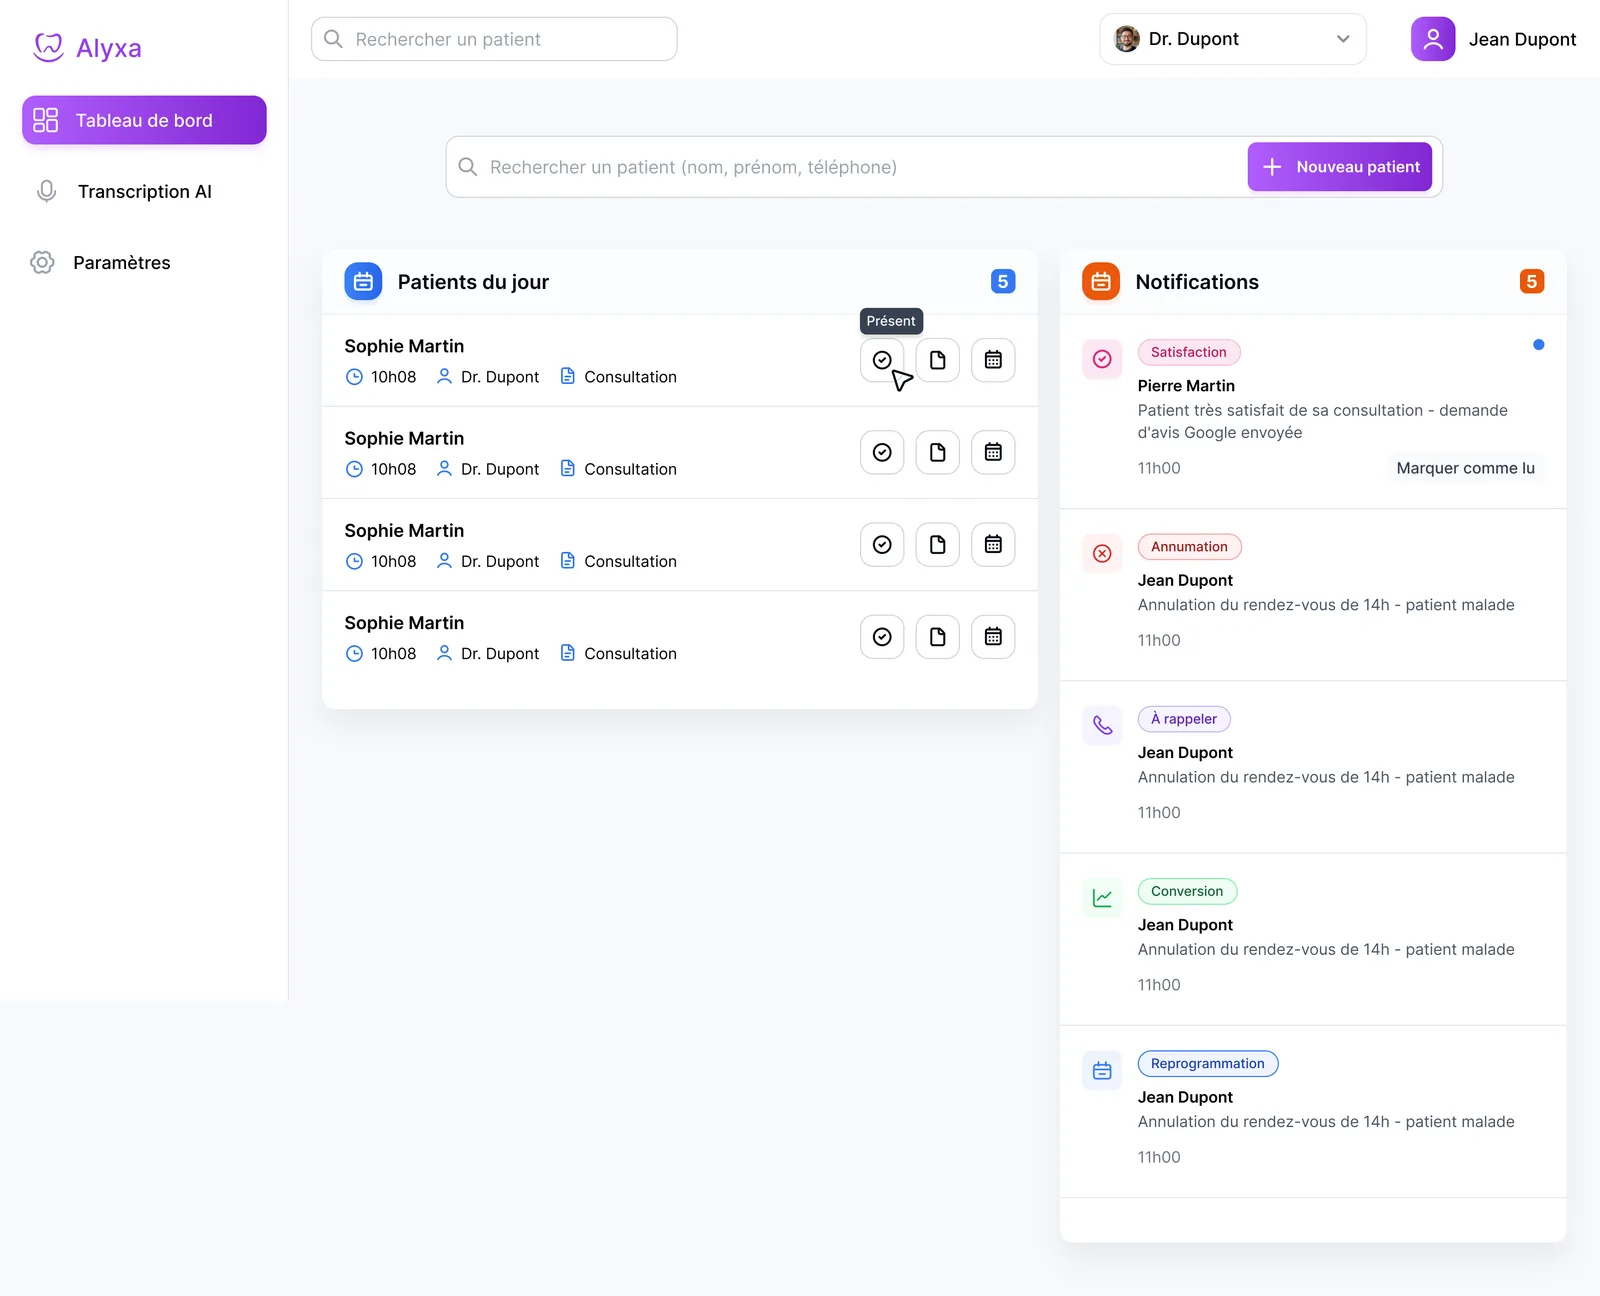Click the pink Satisfaction notification icon
1600x1296 pixels.
(x=1102, y=359)
